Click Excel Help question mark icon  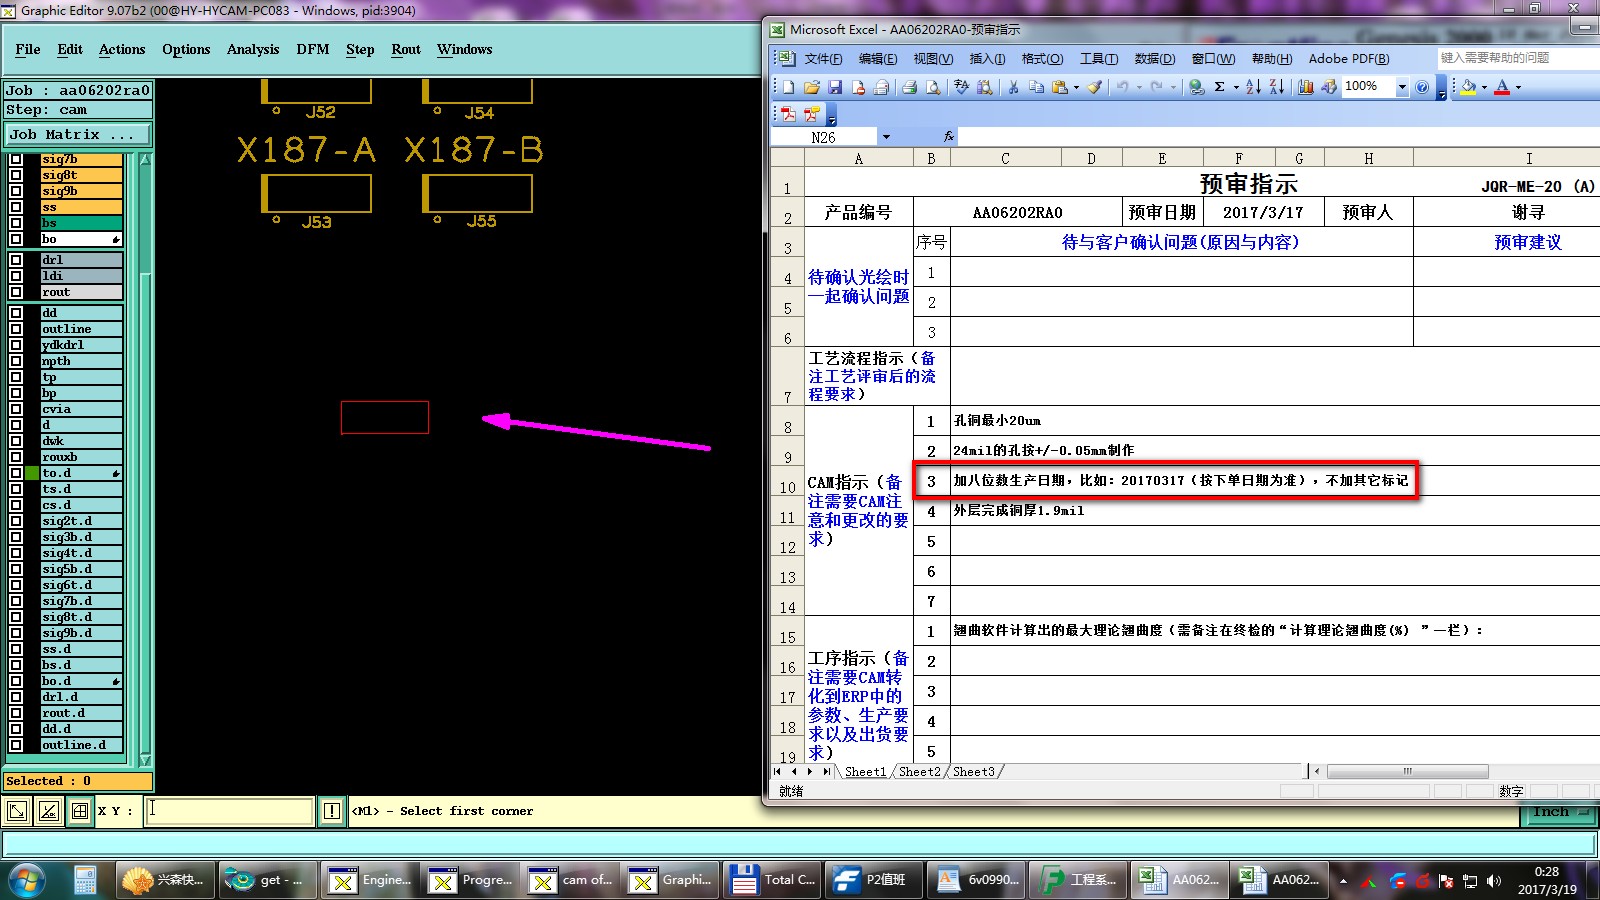click(x=1422, y=87)
